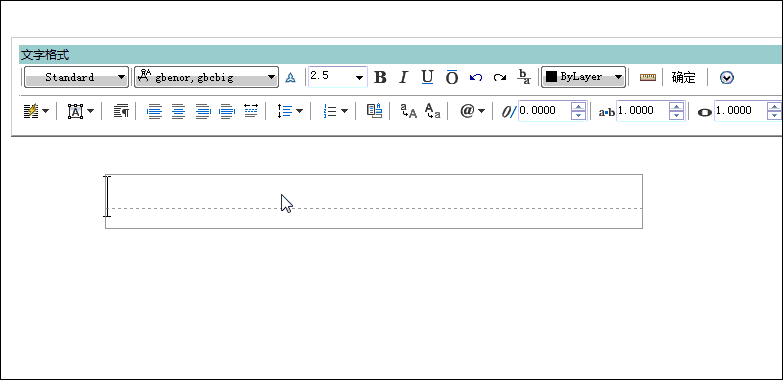The image size is (783, 380).
Task: Open the numbering list dropdown
Action: [x=336, y=111]
